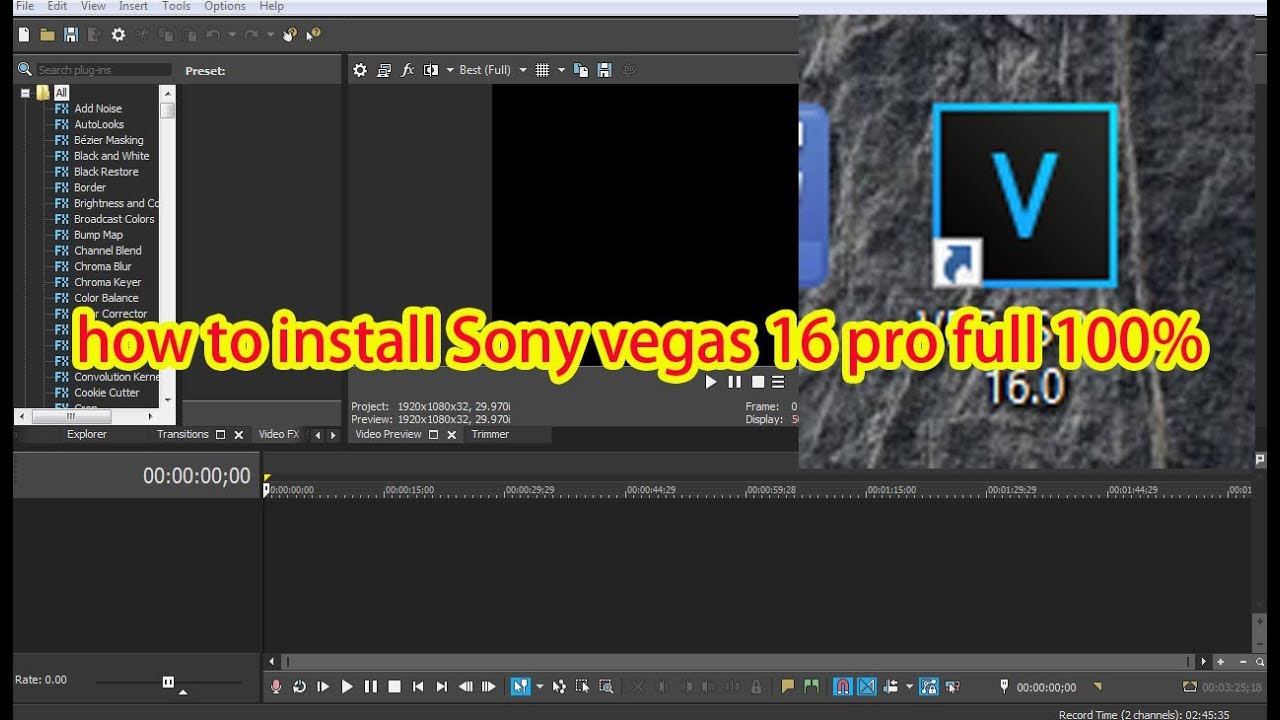
Task: Create a new project from the toolbar
Action: click(x=24, y=35)
